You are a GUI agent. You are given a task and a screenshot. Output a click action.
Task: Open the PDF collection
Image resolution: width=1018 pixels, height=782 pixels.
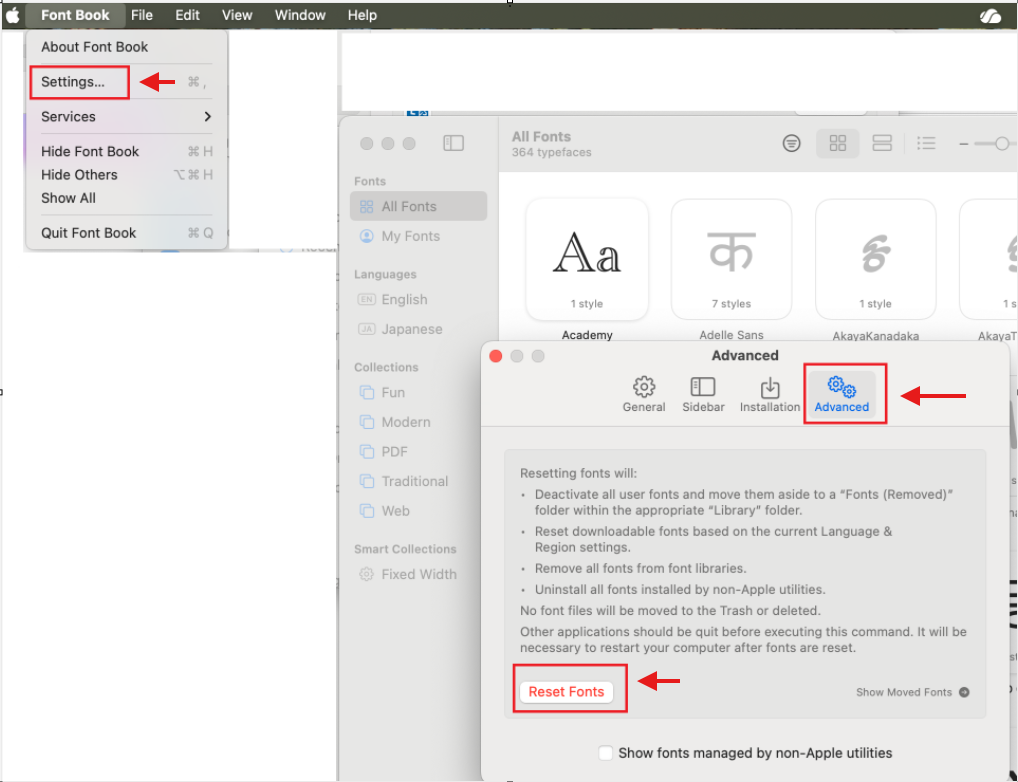[x=418, y=451]
